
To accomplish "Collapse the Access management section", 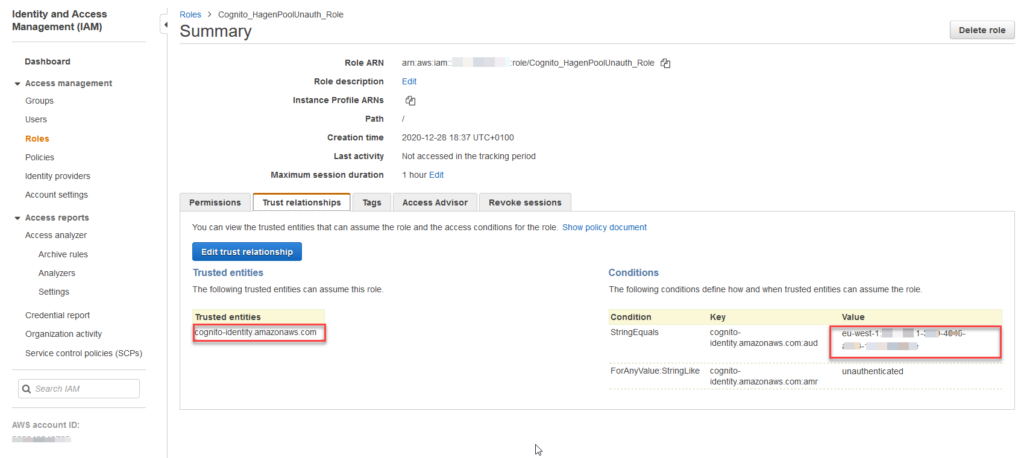I will click(17, 83).
